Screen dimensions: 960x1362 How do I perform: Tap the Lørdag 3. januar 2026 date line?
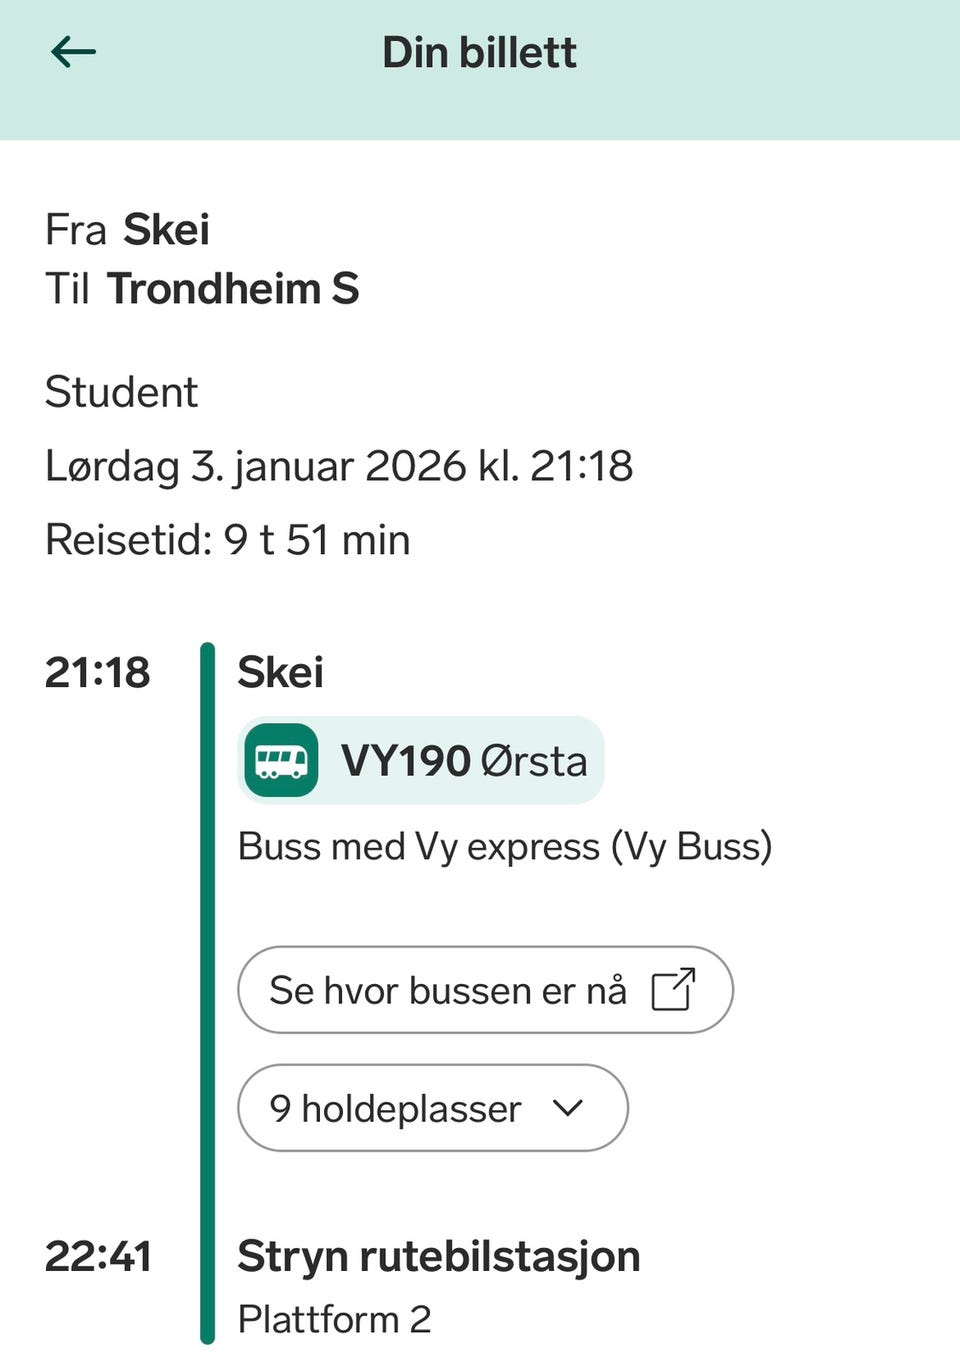[339, 466]
